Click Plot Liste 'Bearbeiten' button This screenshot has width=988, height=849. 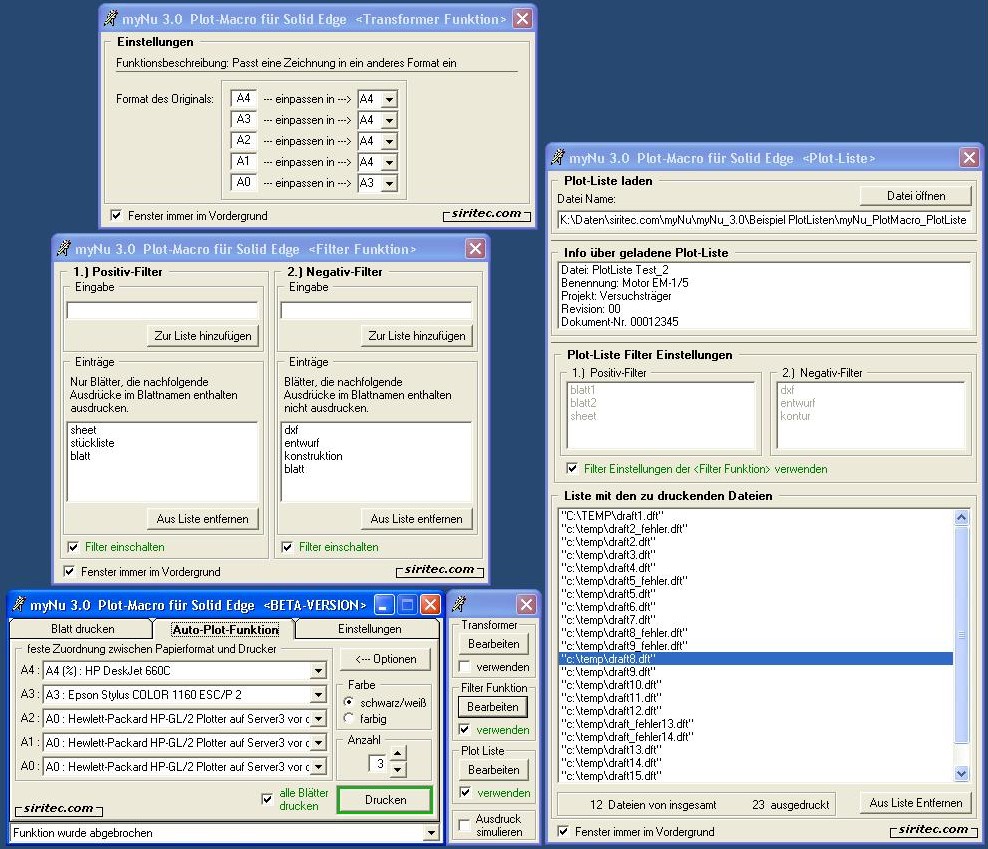point(493,770)
